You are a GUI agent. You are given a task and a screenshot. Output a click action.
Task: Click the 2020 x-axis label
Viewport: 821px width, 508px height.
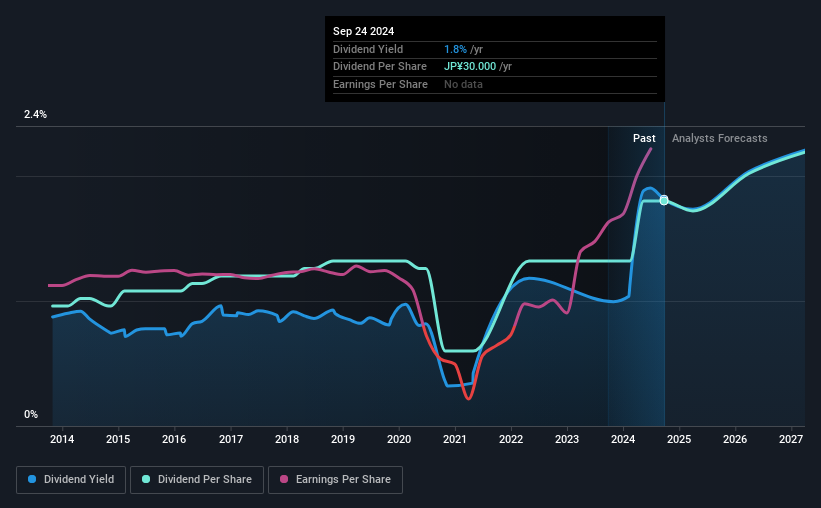click(399, 439)
